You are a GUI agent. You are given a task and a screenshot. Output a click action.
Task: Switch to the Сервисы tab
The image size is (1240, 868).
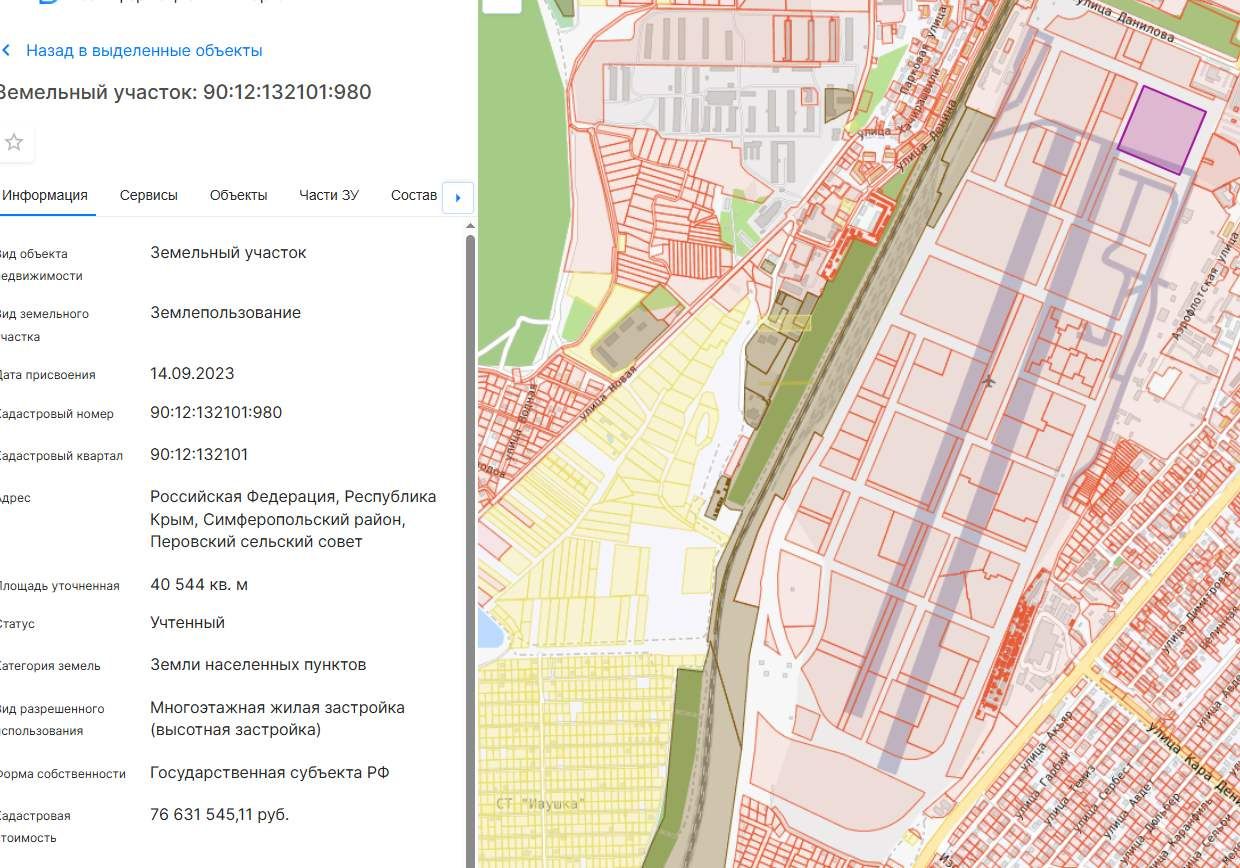pyautogui.click(x=148, y=195)
